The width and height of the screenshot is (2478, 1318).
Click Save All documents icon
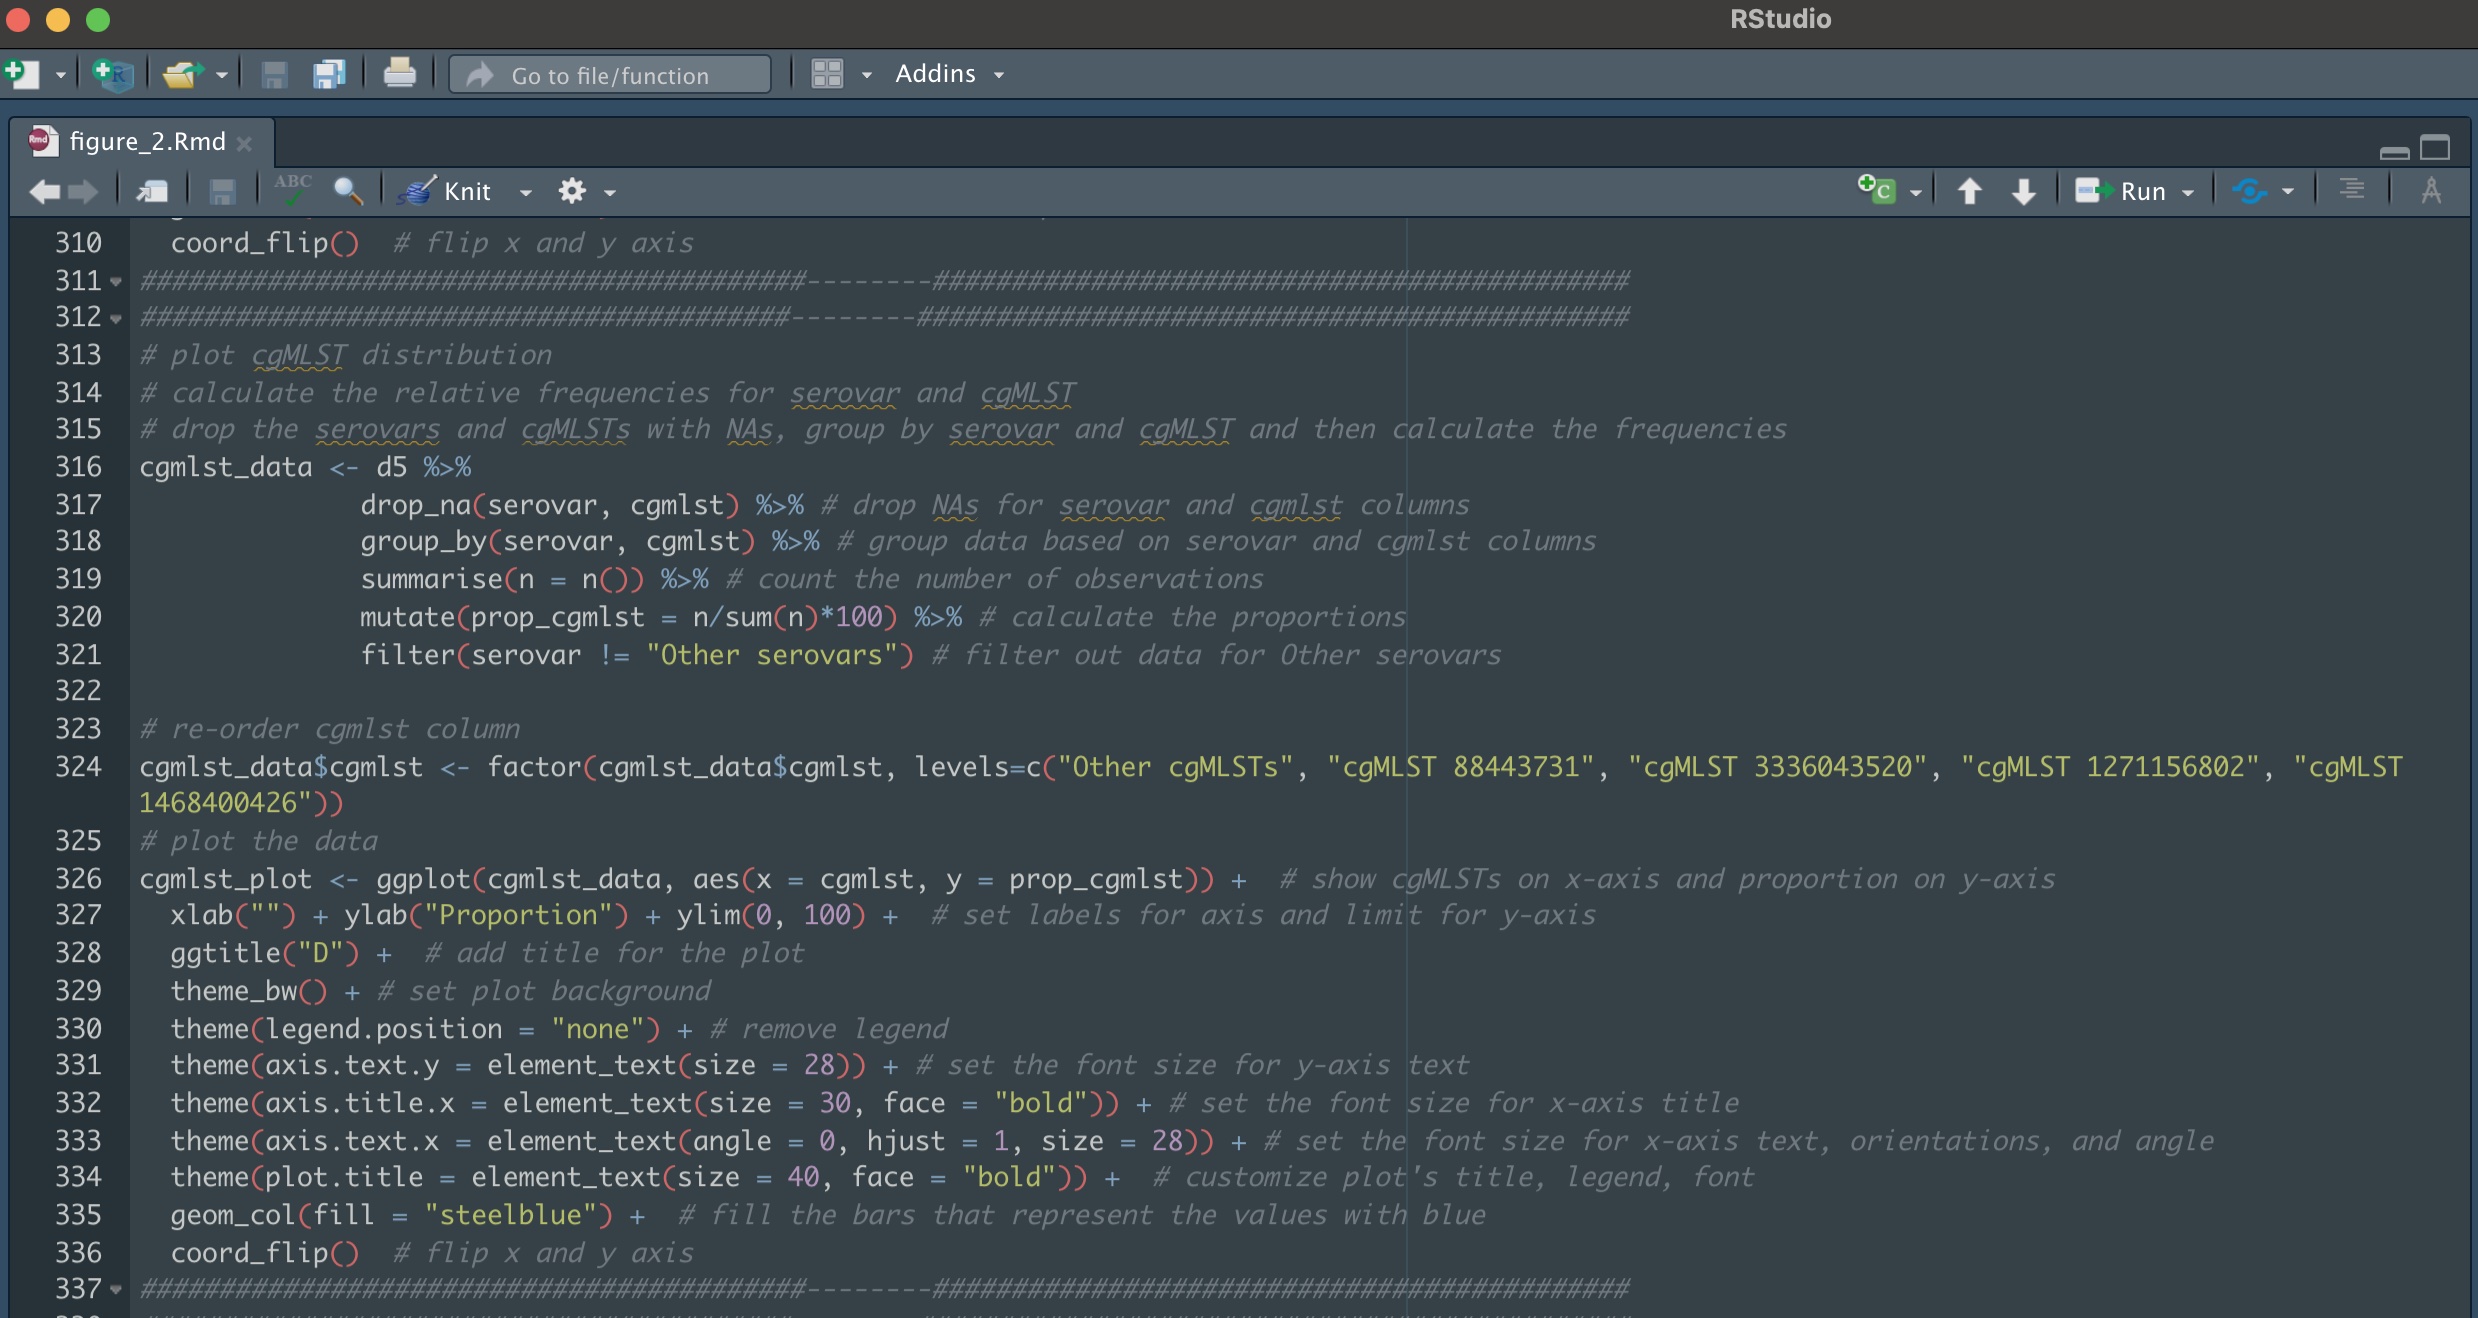click(x=328, y=75)
